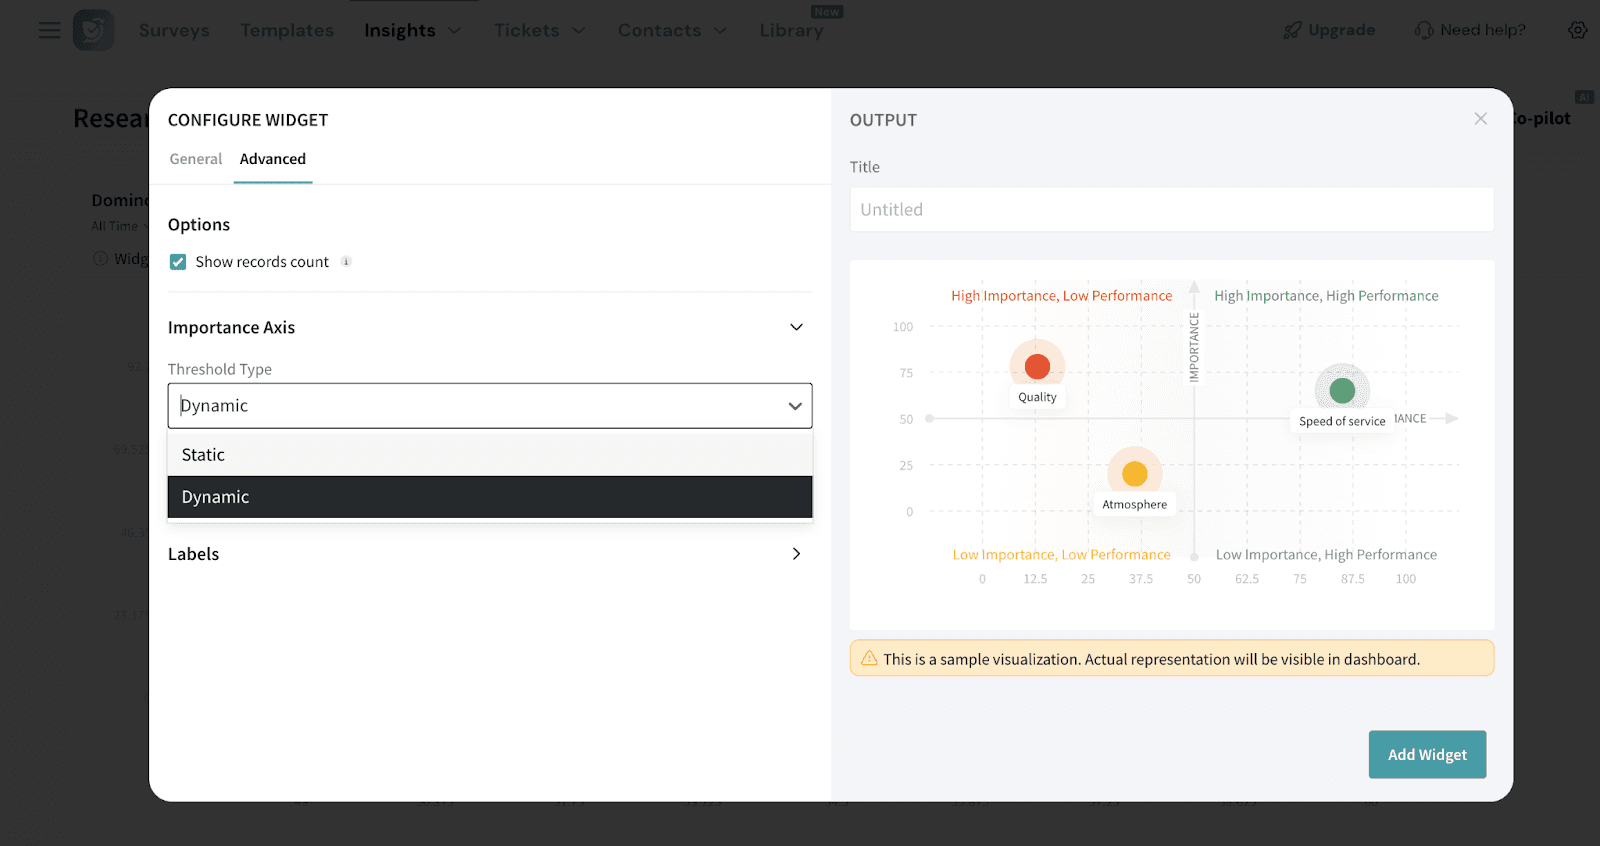The image size is (1600, 846).
Task: Switch to the General tab
Action: (196, 159)
